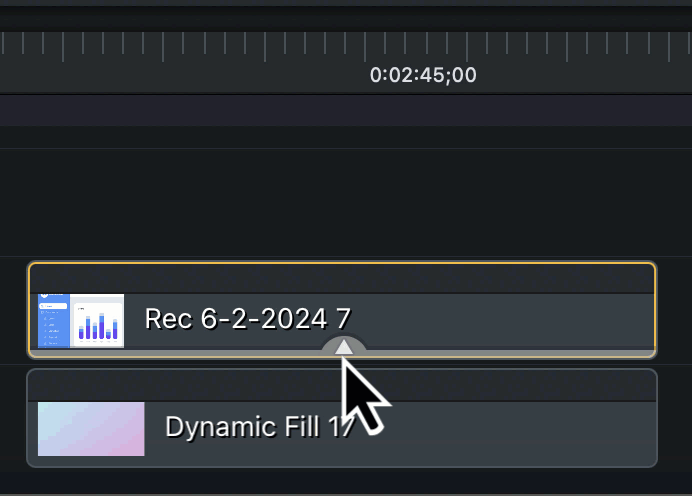Image resolution: width=692 pixels, height=496 pixels.
Task: Click the Rec 6-2-2024 7 clip thumbnail
Action: 81,321
